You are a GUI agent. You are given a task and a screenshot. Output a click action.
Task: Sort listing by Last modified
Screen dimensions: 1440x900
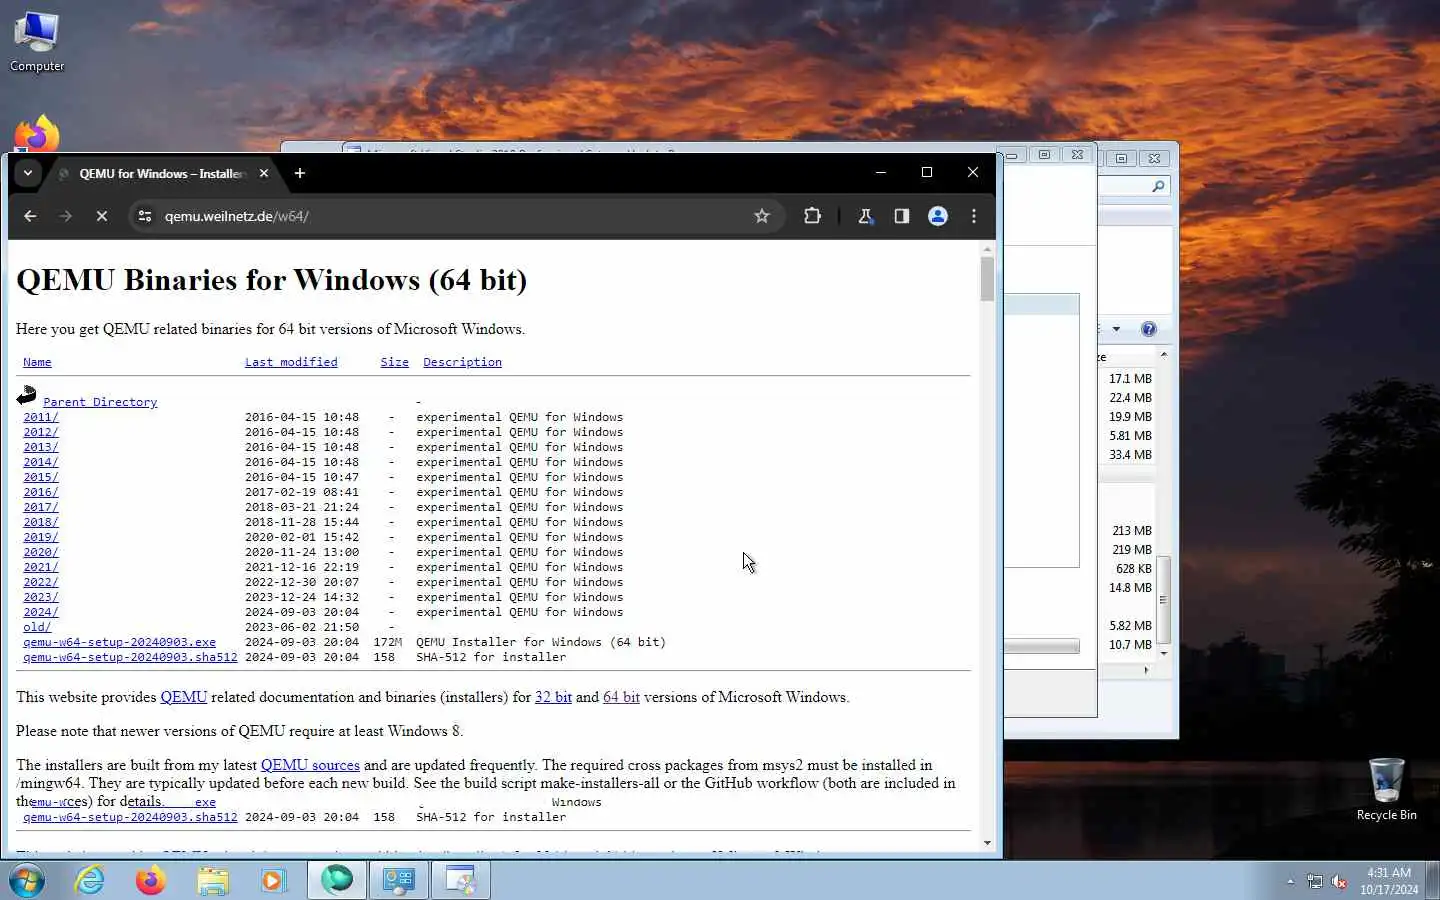pos(291,362)
